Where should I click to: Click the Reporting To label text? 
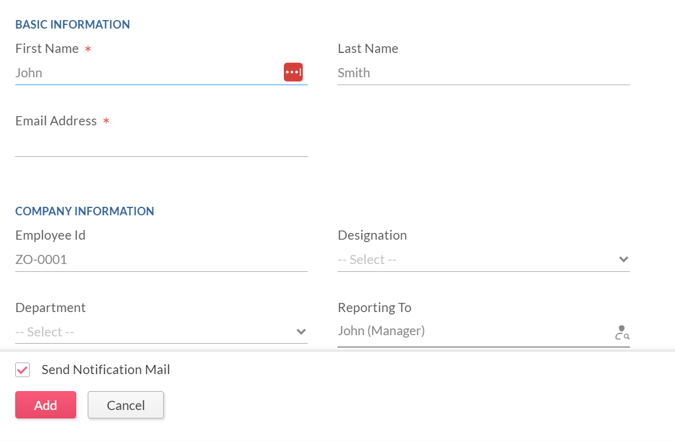pyautogui.click(x=375, y=308)
